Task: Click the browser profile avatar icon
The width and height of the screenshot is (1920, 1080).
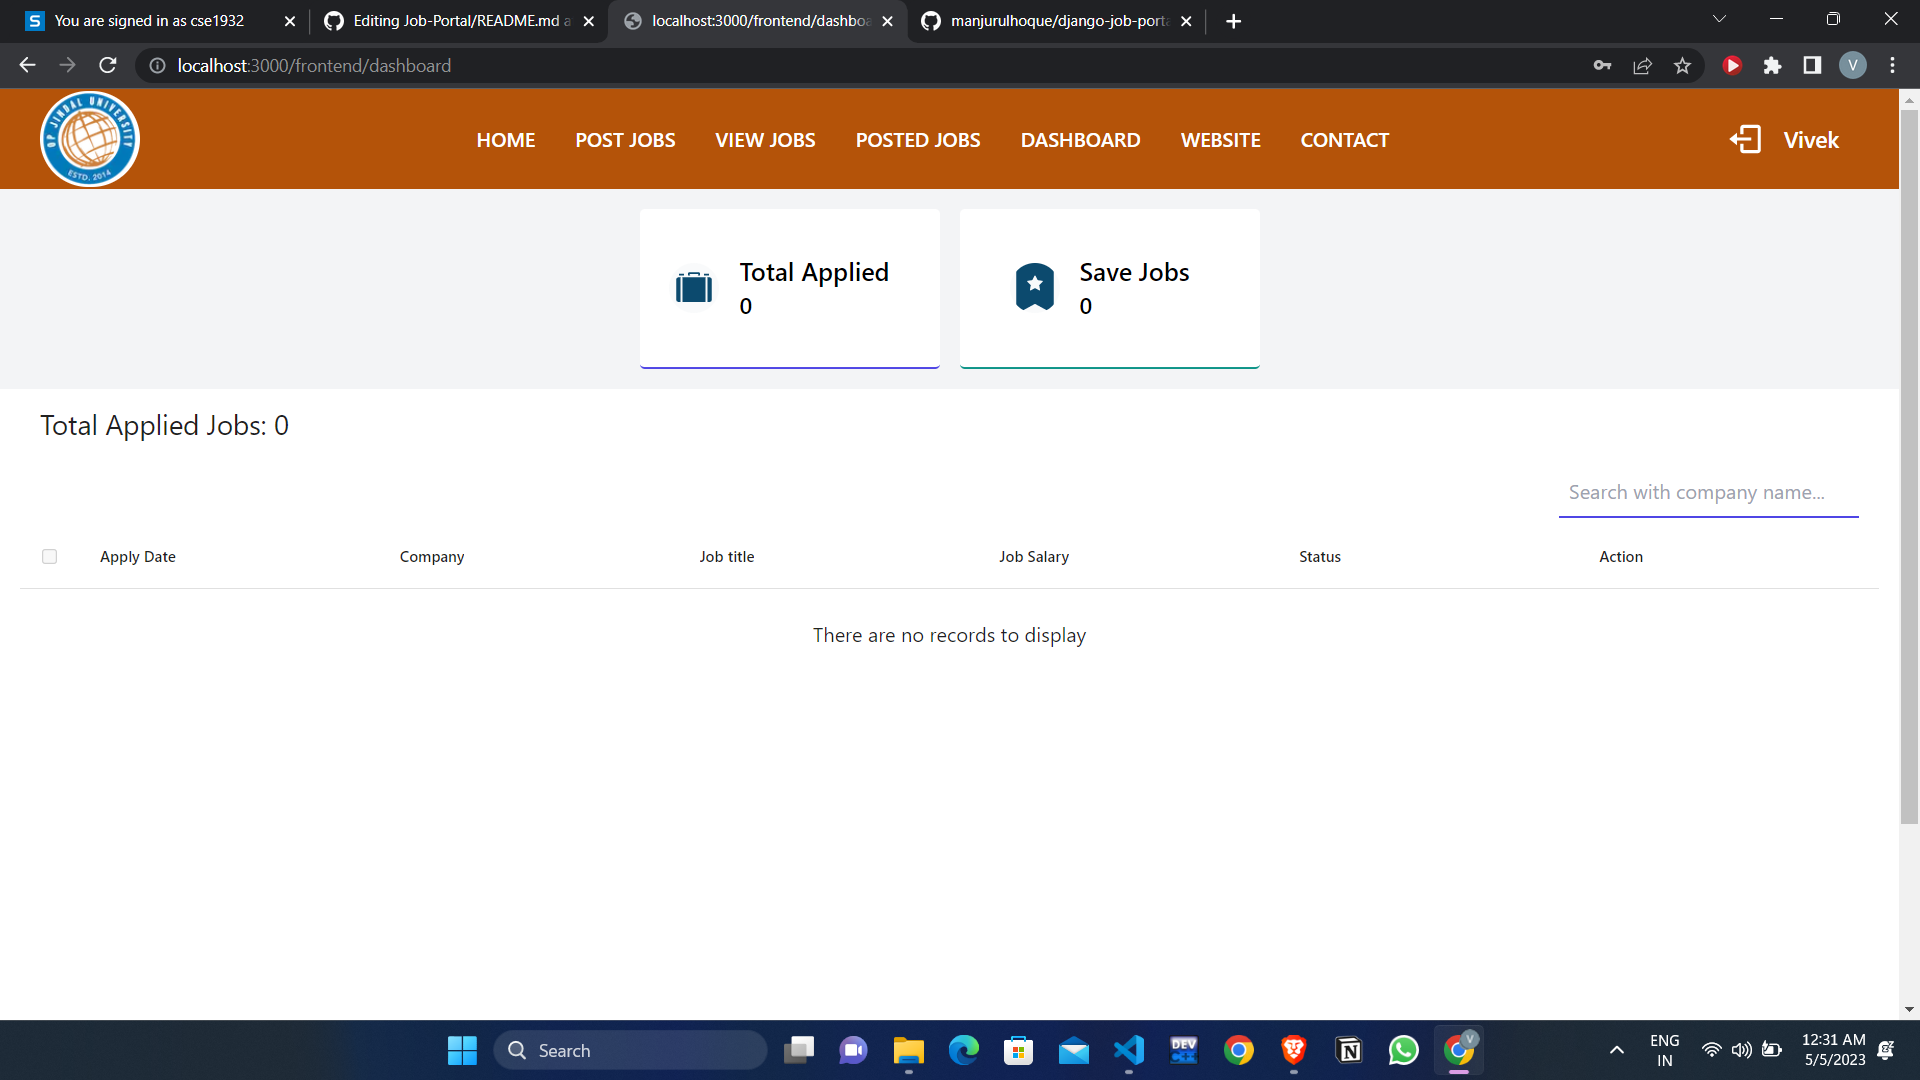Action: (1853, 65)
